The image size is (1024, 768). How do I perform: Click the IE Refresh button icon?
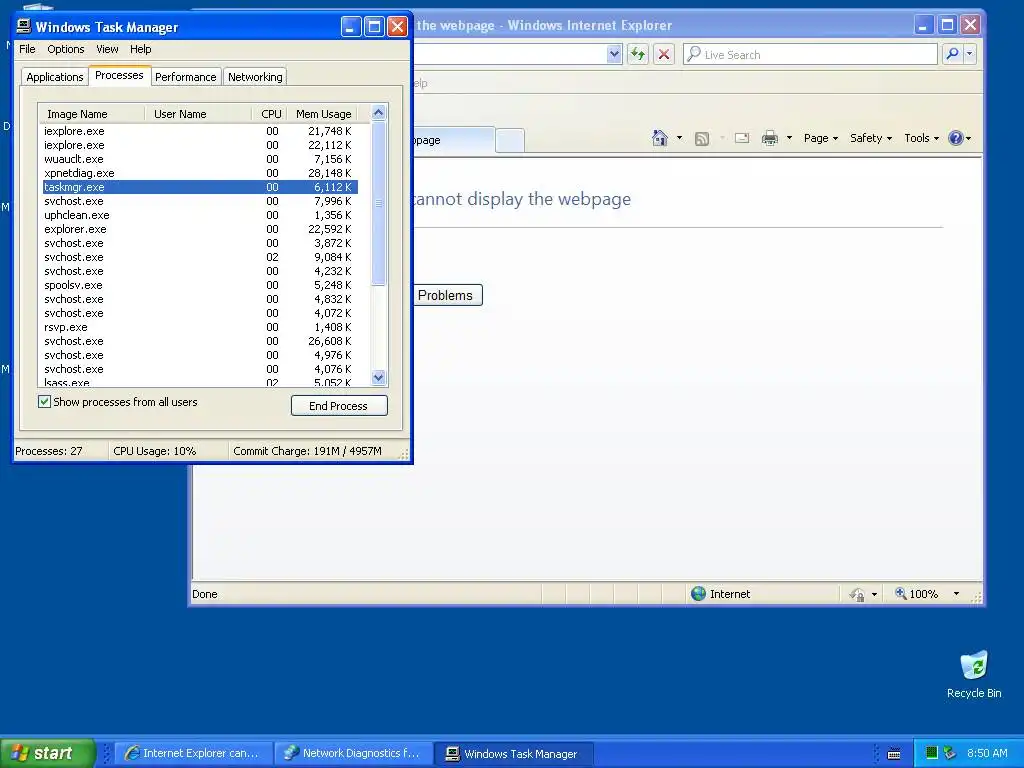637,54
